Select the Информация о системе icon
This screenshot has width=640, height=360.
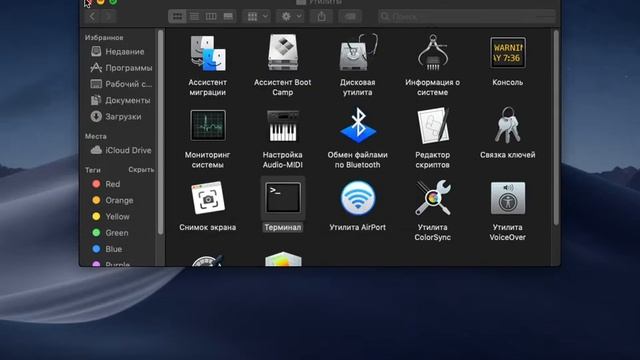click(433, 53)
